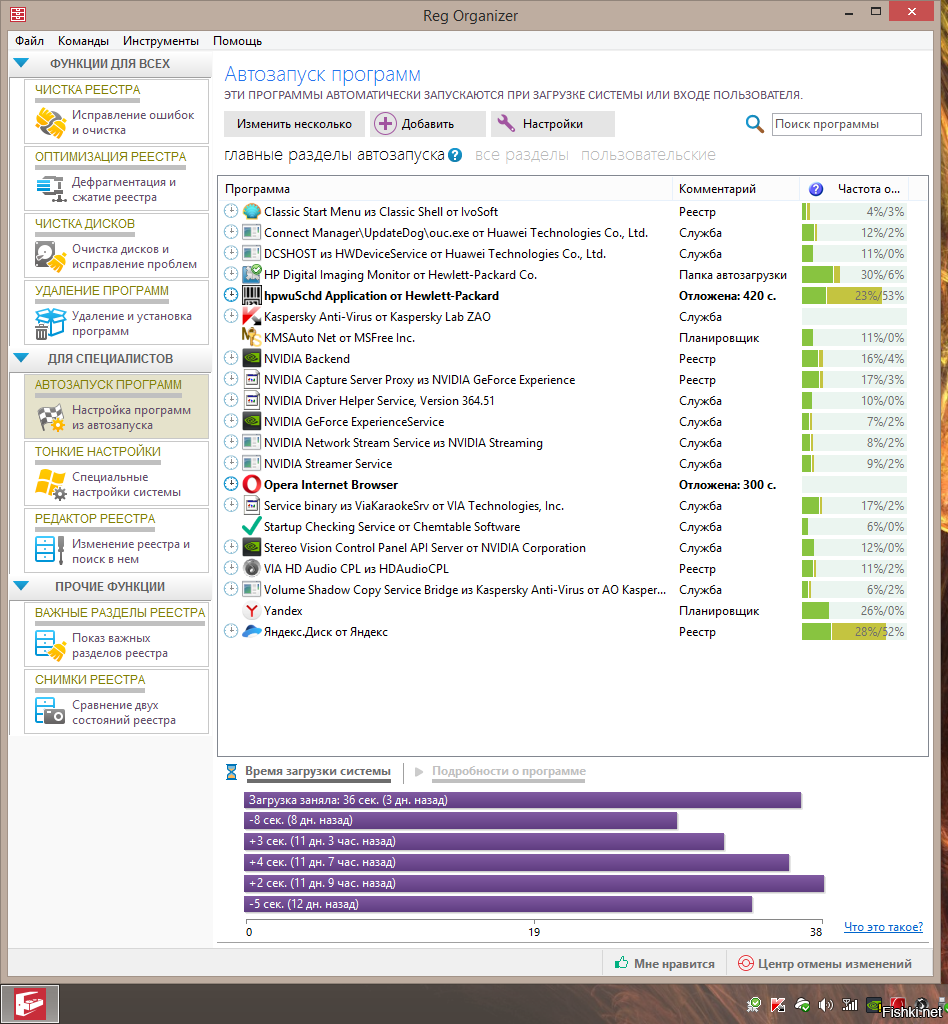The height and width of the screenshot is (1024, 948).
Task: Sort by the Комментарий column header
Action: 736,189
